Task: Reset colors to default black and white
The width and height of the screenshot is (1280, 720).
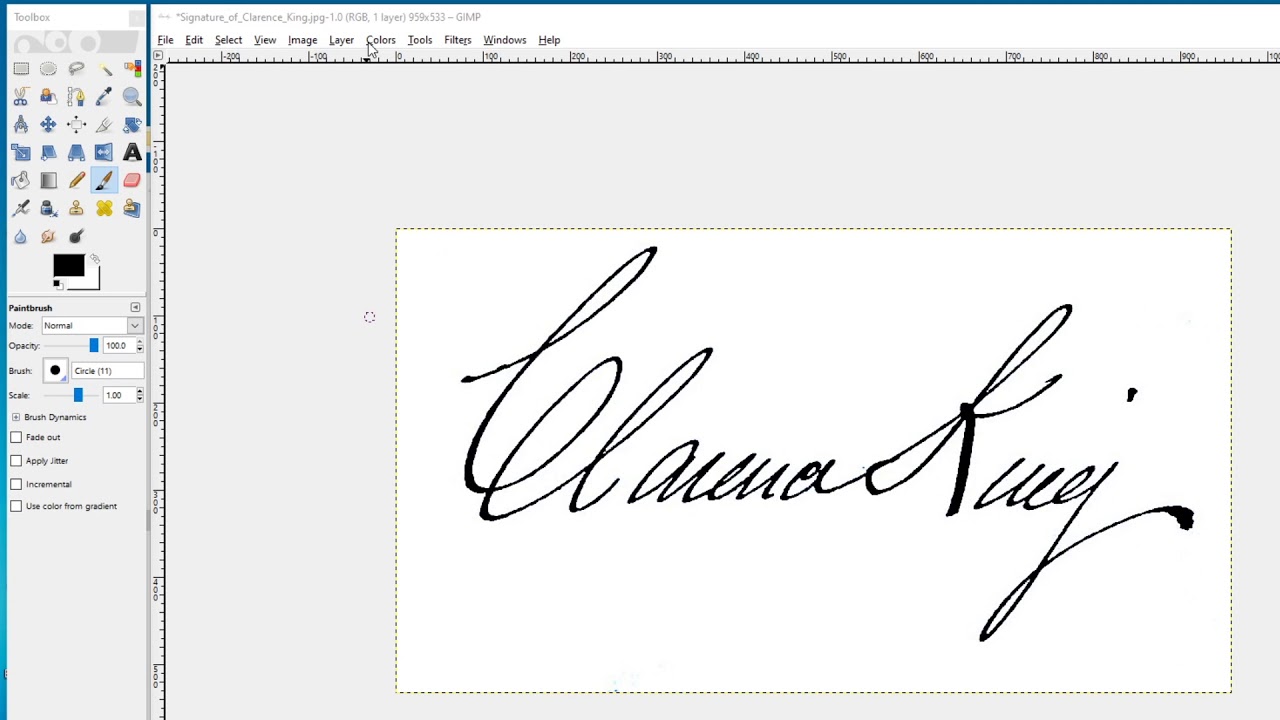Action: [x=57, y=284]
